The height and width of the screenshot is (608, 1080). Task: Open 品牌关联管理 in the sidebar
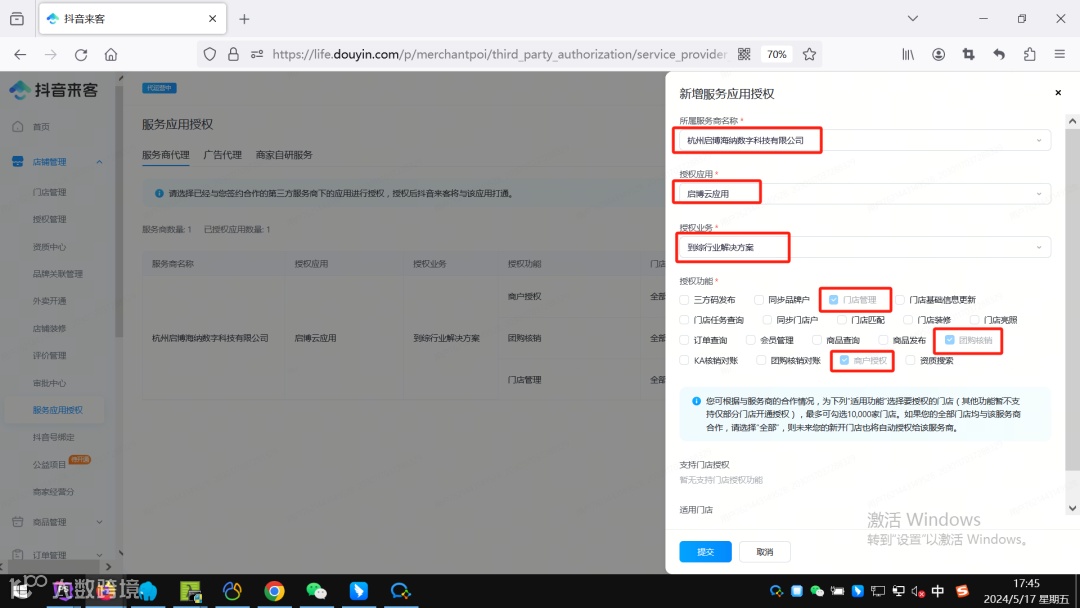click(58, 274)
